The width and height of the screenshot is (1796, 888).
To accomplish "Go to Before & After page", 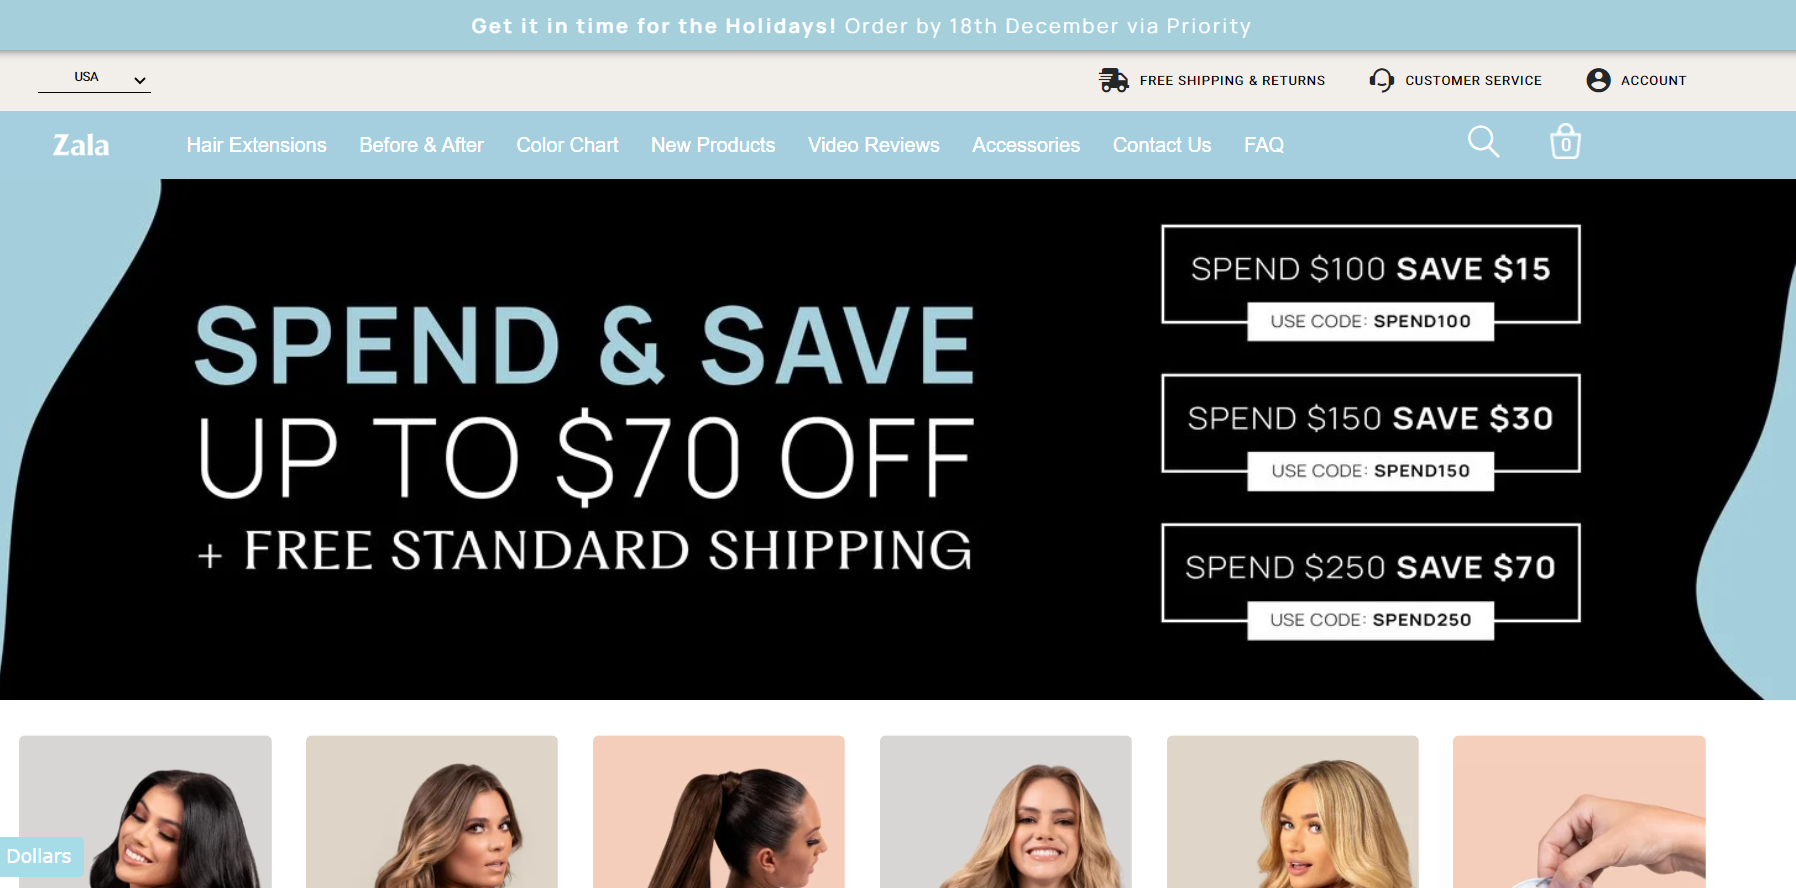I will click(x=421, y=145).
